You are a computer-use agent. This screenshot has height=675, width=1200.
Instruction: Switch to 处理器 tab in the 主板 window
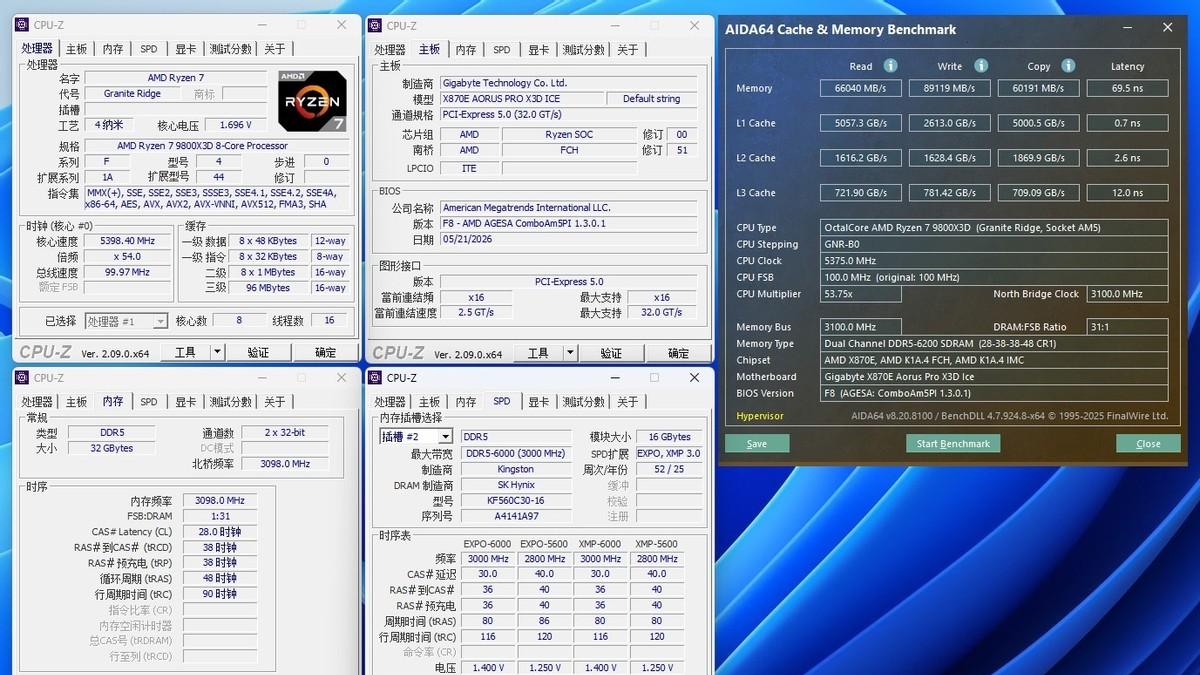pos(390,49)
